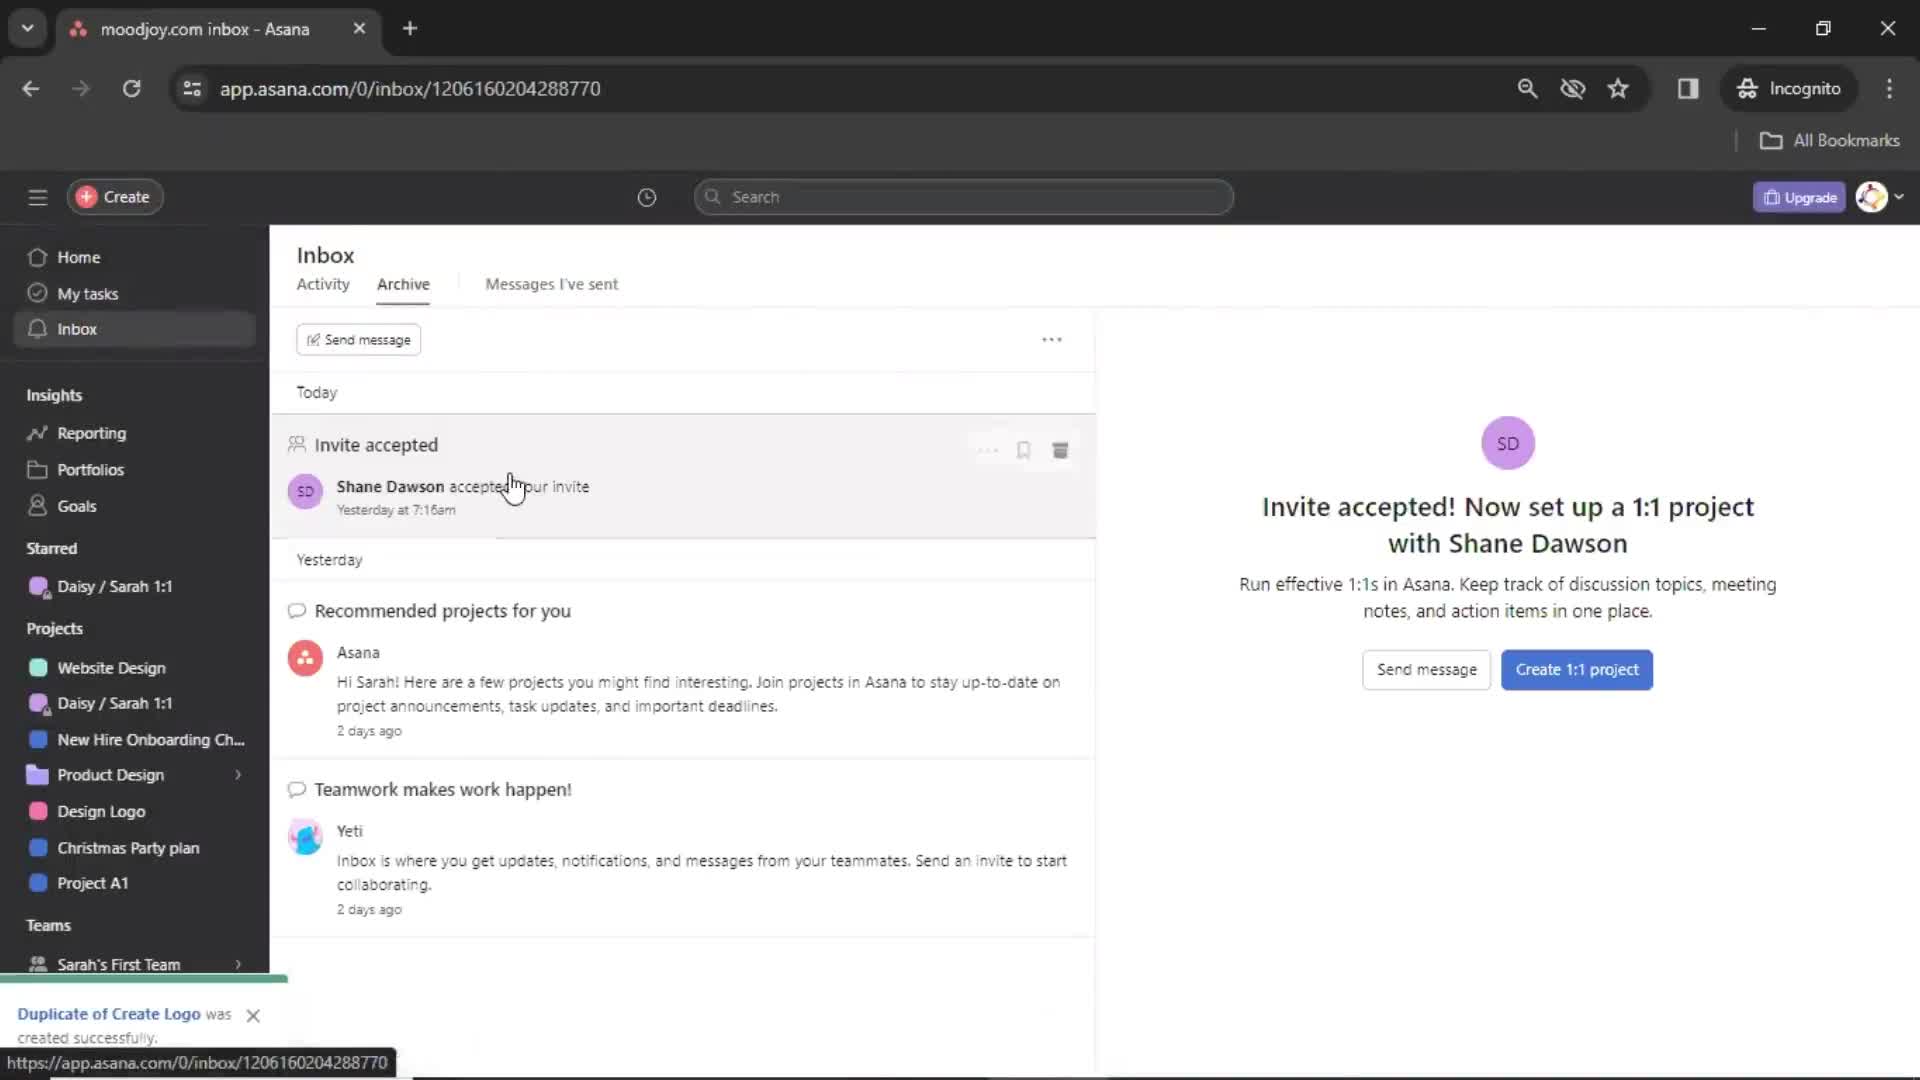Screen dimensions: 1920x1080
Task: Click the Asana home icon
Action: pos(37,257)
